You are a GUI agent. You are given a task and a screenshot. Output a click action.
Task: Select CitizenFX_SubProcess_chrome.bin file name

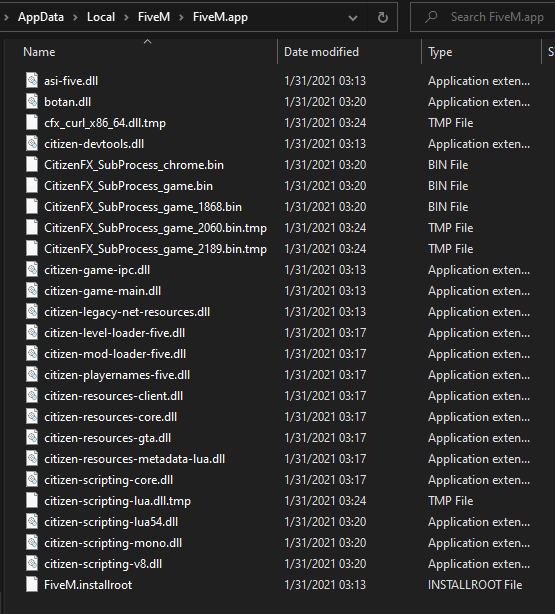coord(134,165)
